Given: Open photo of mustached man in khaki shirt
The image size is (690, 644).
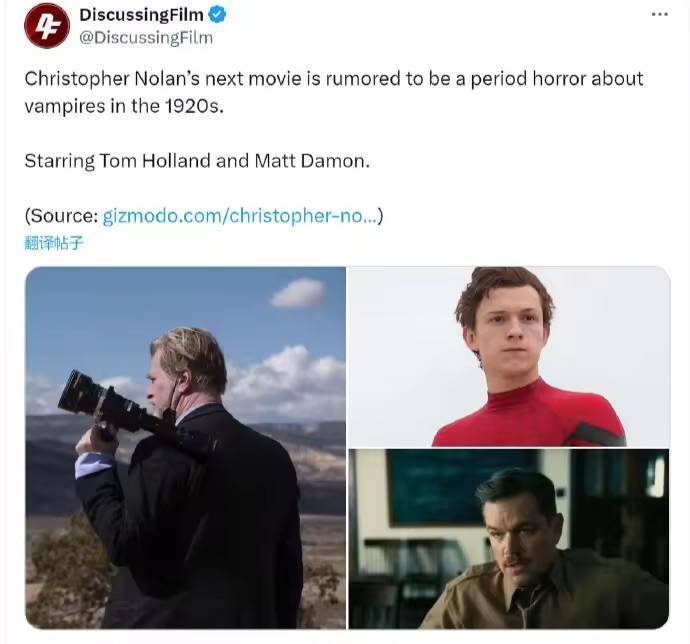Looking at the screenshot, I should [x=509, y=539].
